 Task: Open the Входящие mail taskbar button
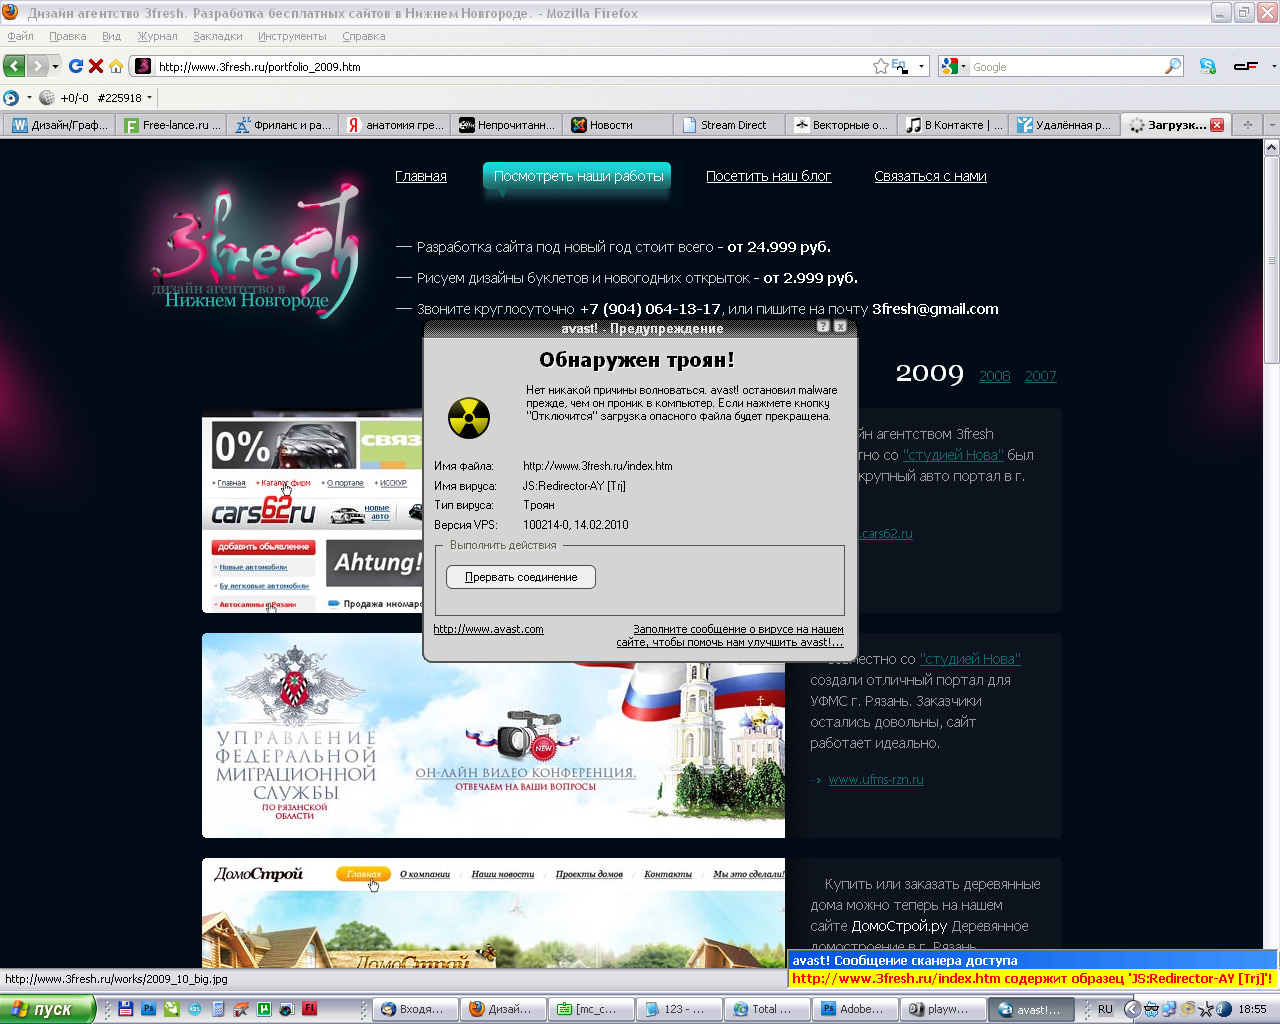tap(415, 1009)
